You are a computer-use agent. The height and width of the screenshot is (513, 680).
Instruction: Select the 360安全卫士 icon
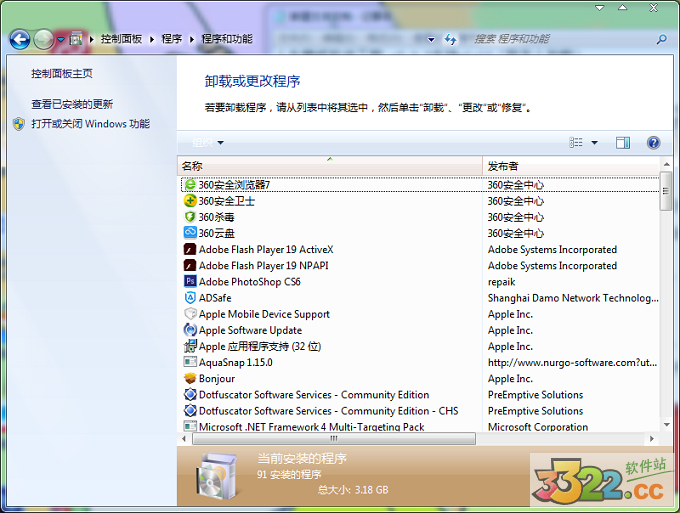(x=190, y=201)
